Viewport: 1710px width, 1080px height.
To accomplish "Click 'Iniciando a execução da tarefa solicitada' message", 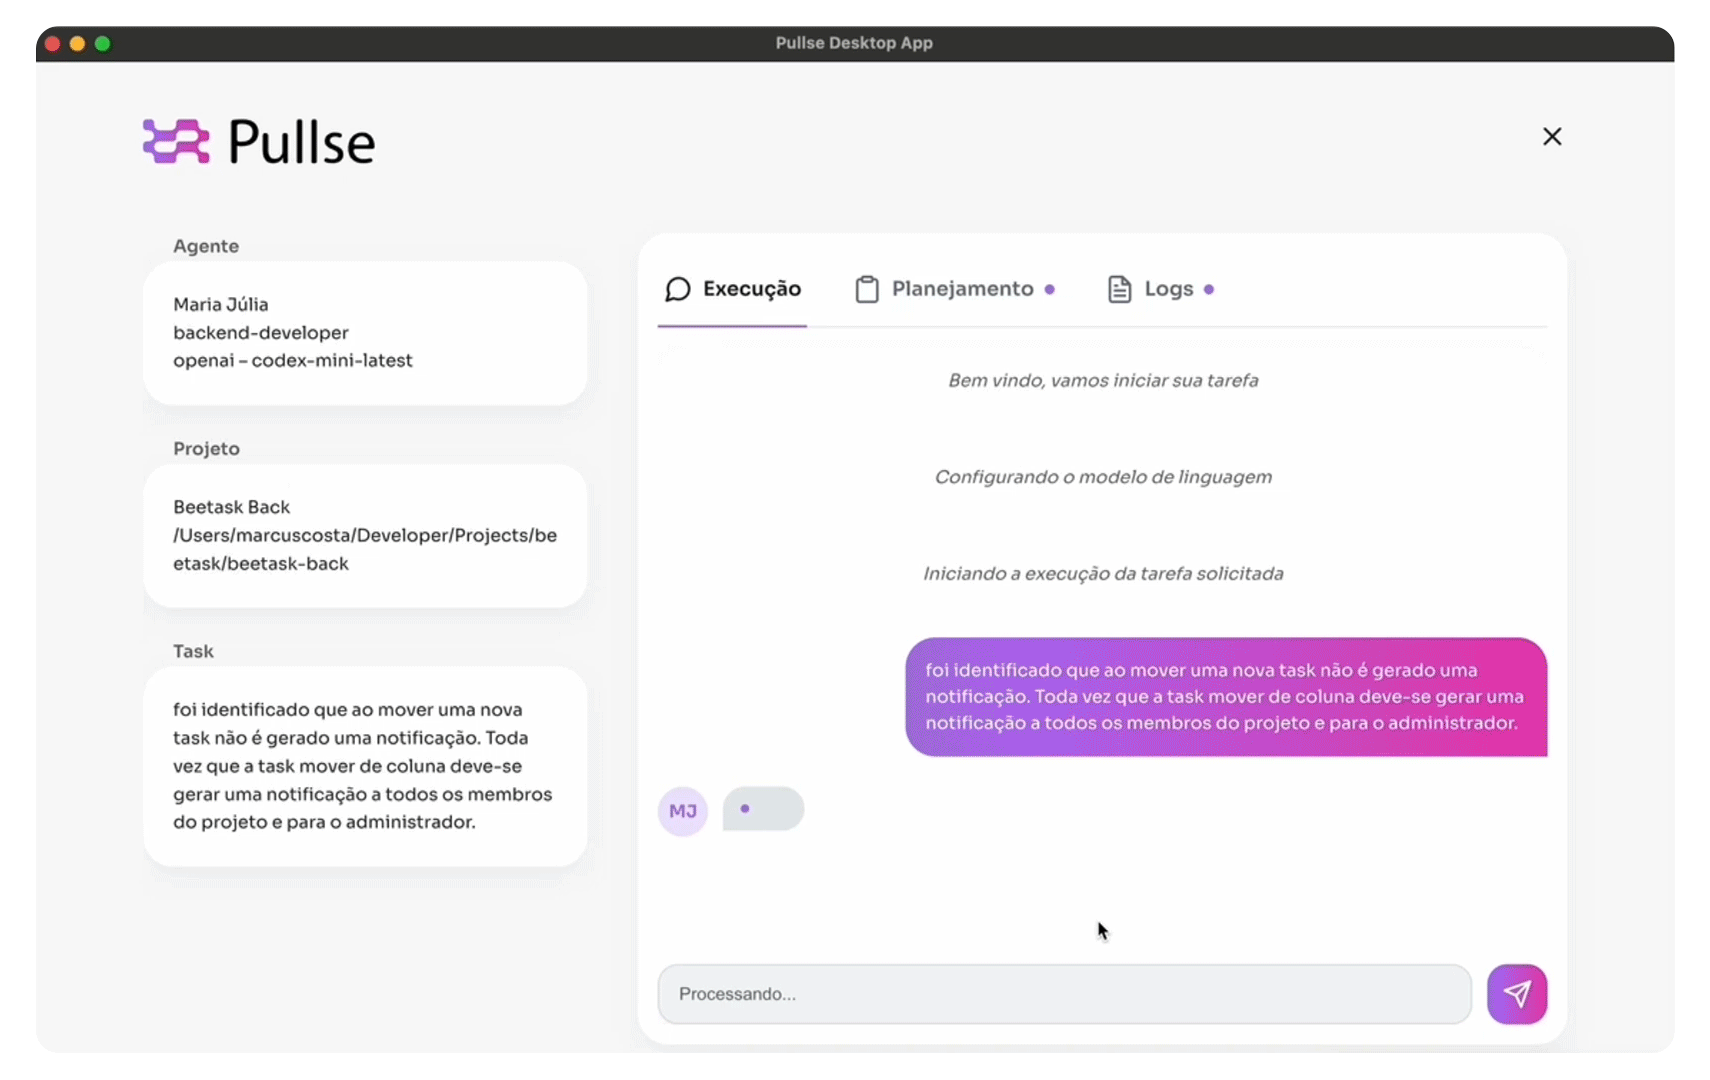I will point(1103,574).
